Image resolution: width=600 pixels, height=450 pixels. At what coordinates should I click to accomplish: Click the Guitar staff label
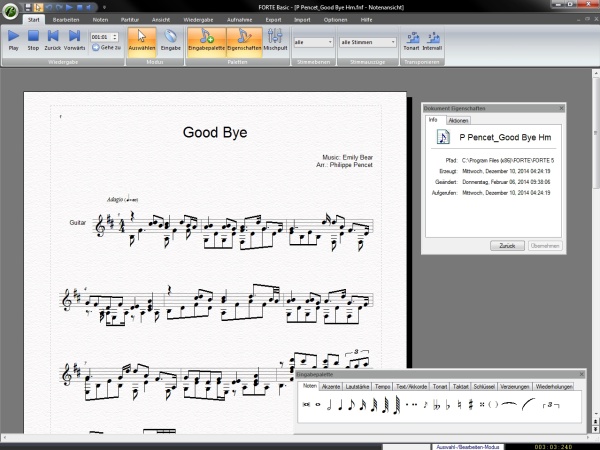tap(78, 222)
